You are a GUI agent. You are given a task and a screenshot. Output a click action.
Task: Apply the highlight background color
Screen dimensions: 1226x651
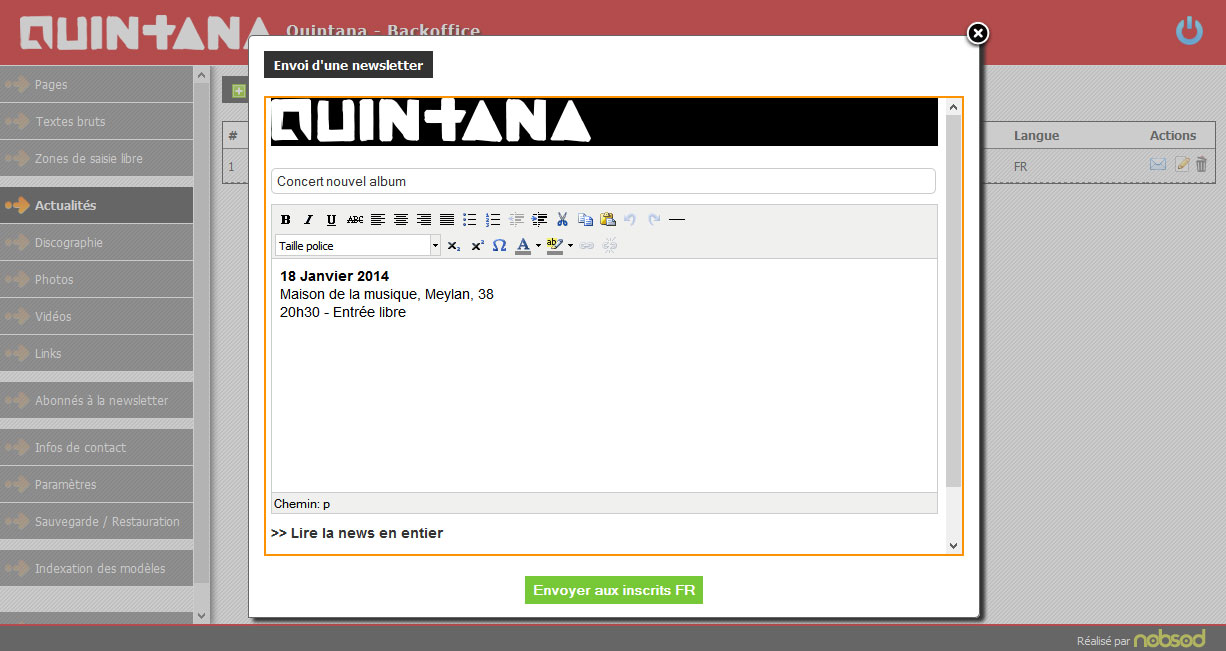tap(555, 245)
